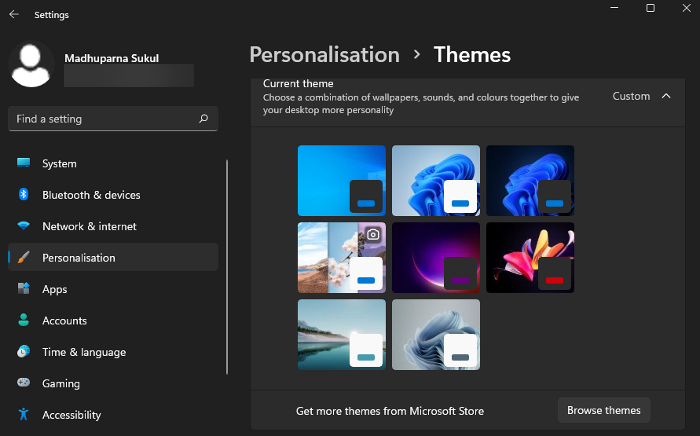Click Get more themes from Microsoft Store
This screenshot has height=436, width=700.
[x=390, y=411]
